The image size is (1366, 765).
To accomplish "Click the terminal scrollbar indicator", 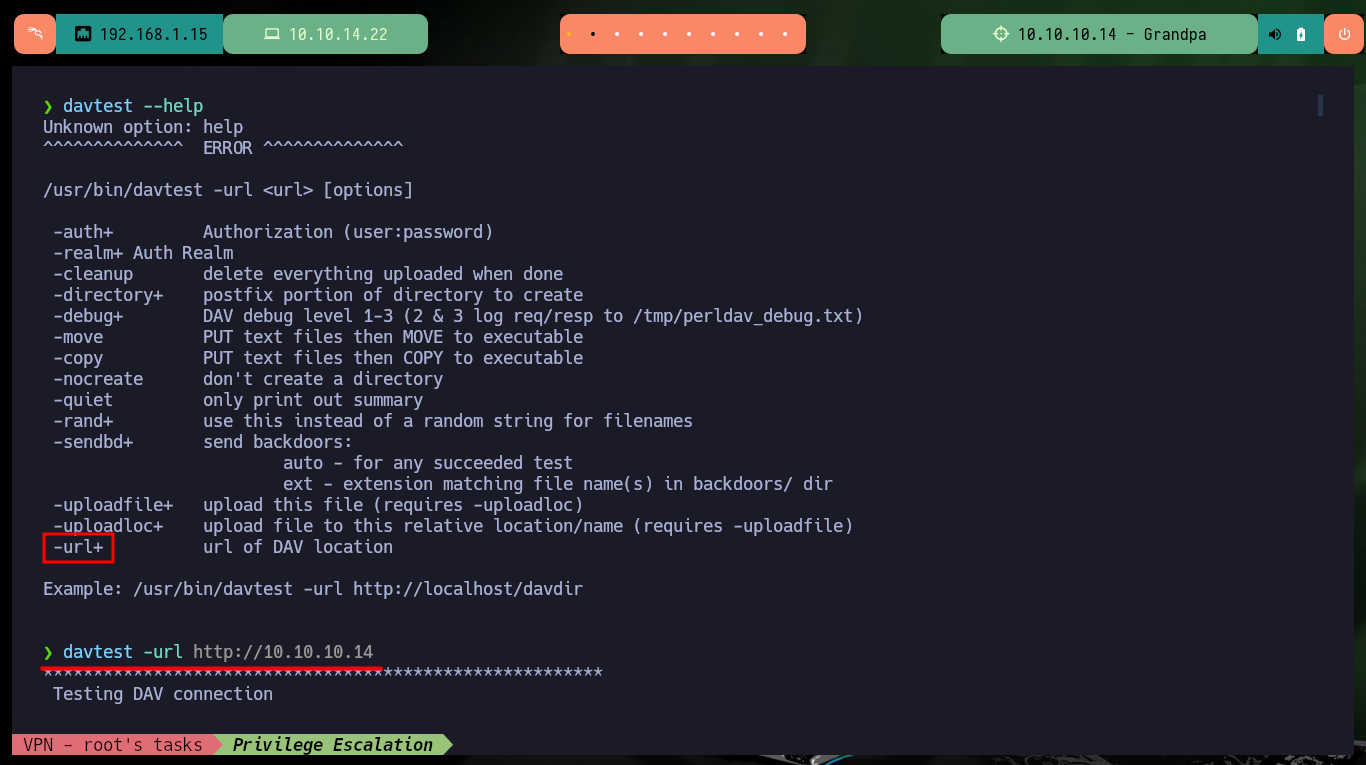I will tap(1320, 105).
